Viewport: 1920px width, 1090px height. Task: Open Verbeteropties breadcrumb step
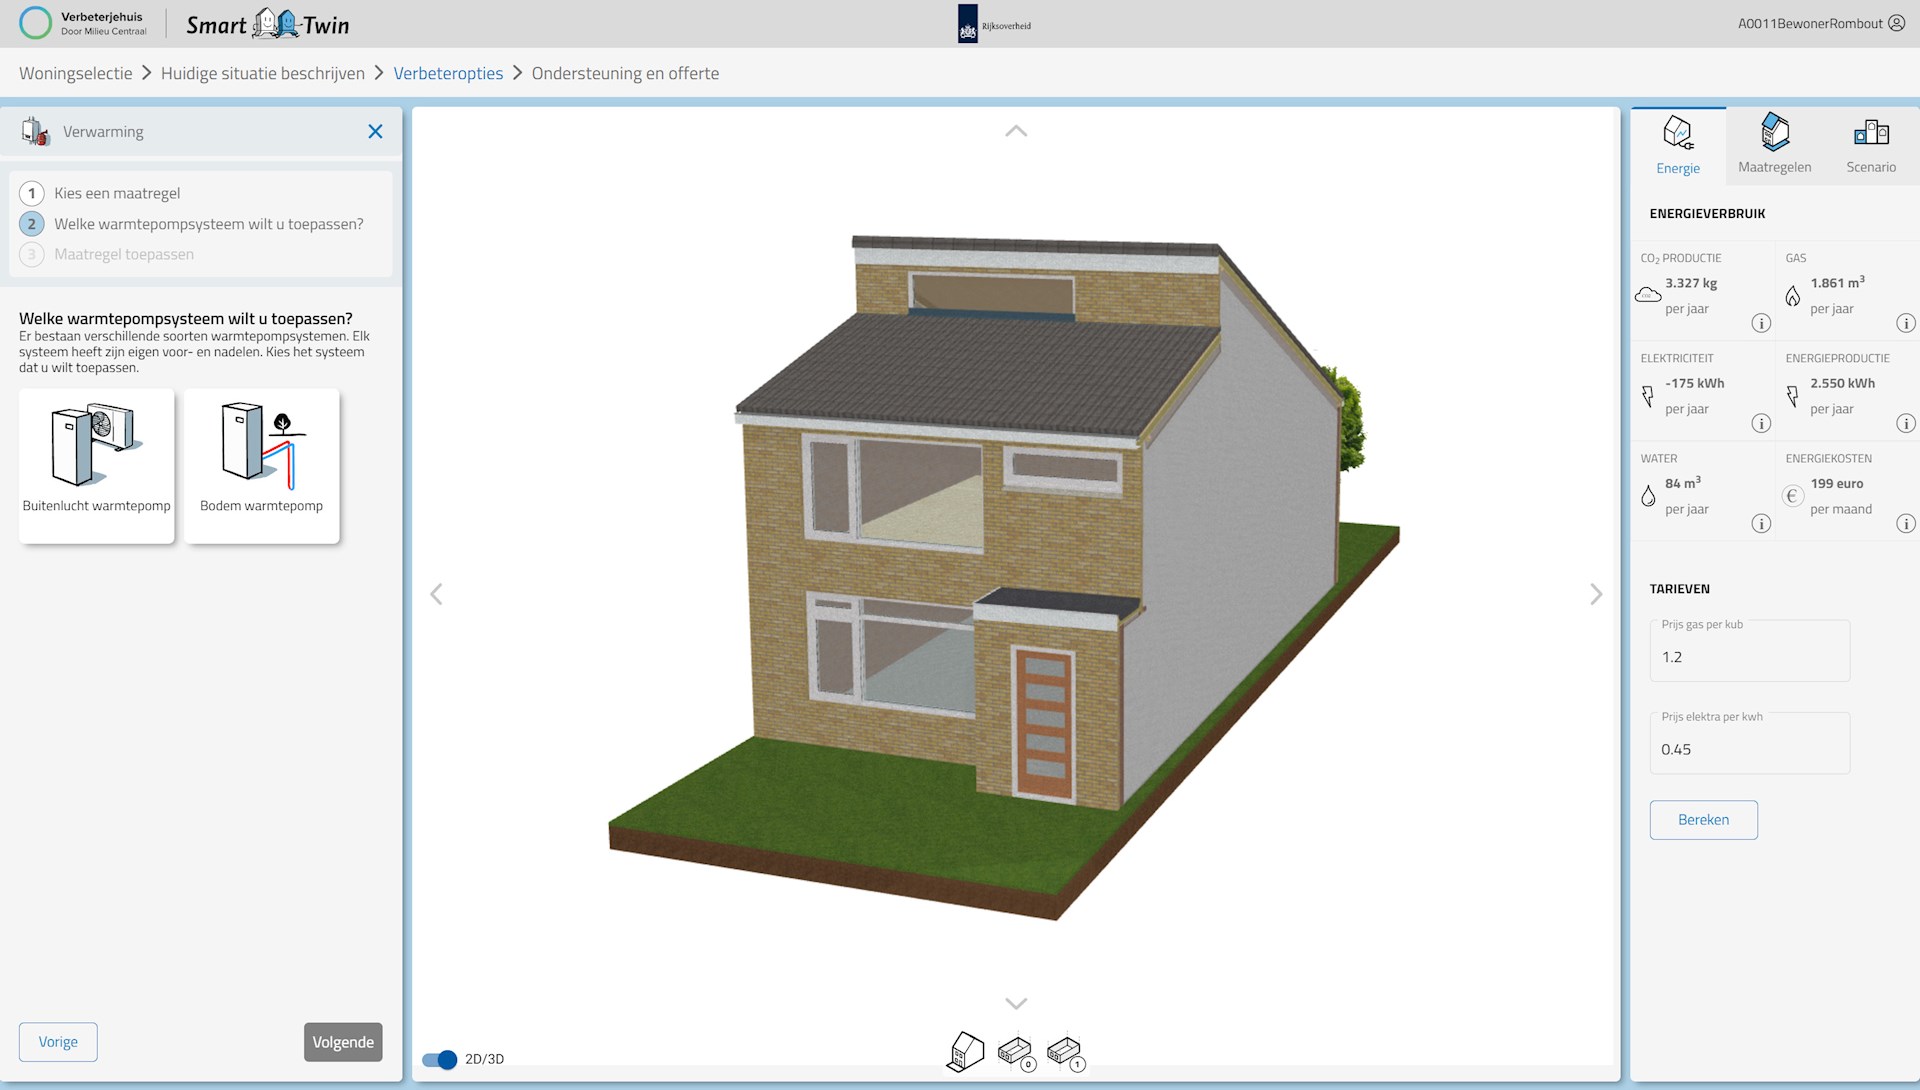[x=448, y=73]
